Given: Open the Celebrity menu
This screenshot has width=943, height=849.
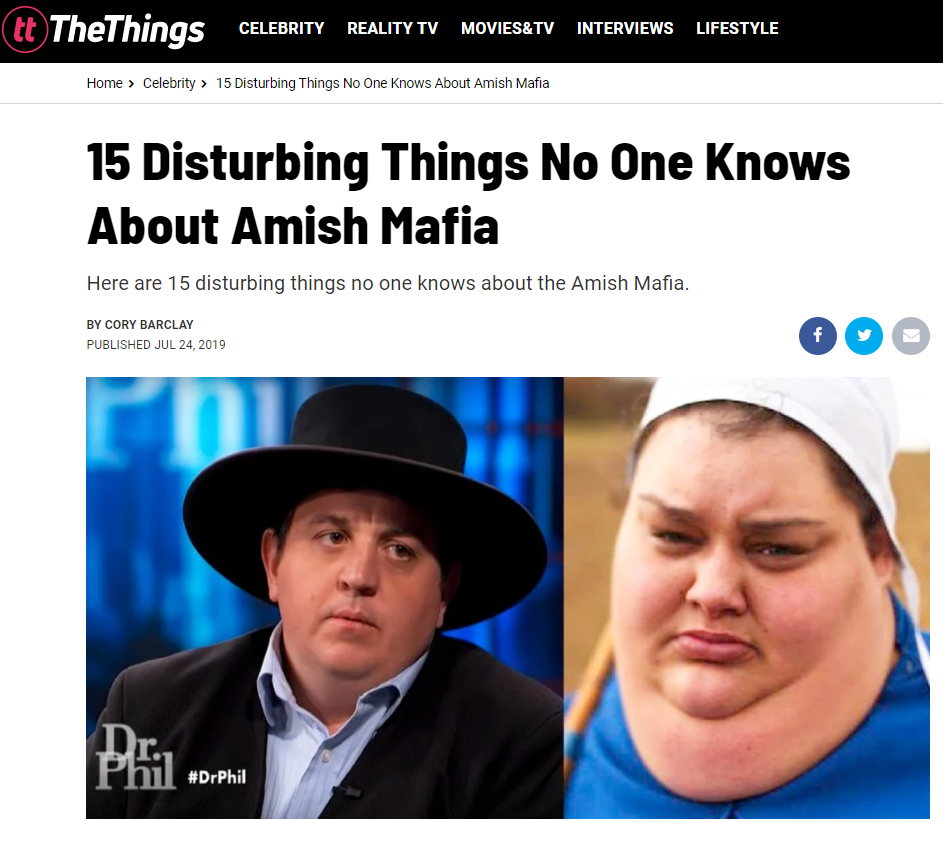Looking at the screenshot, I should coord(281,28).
